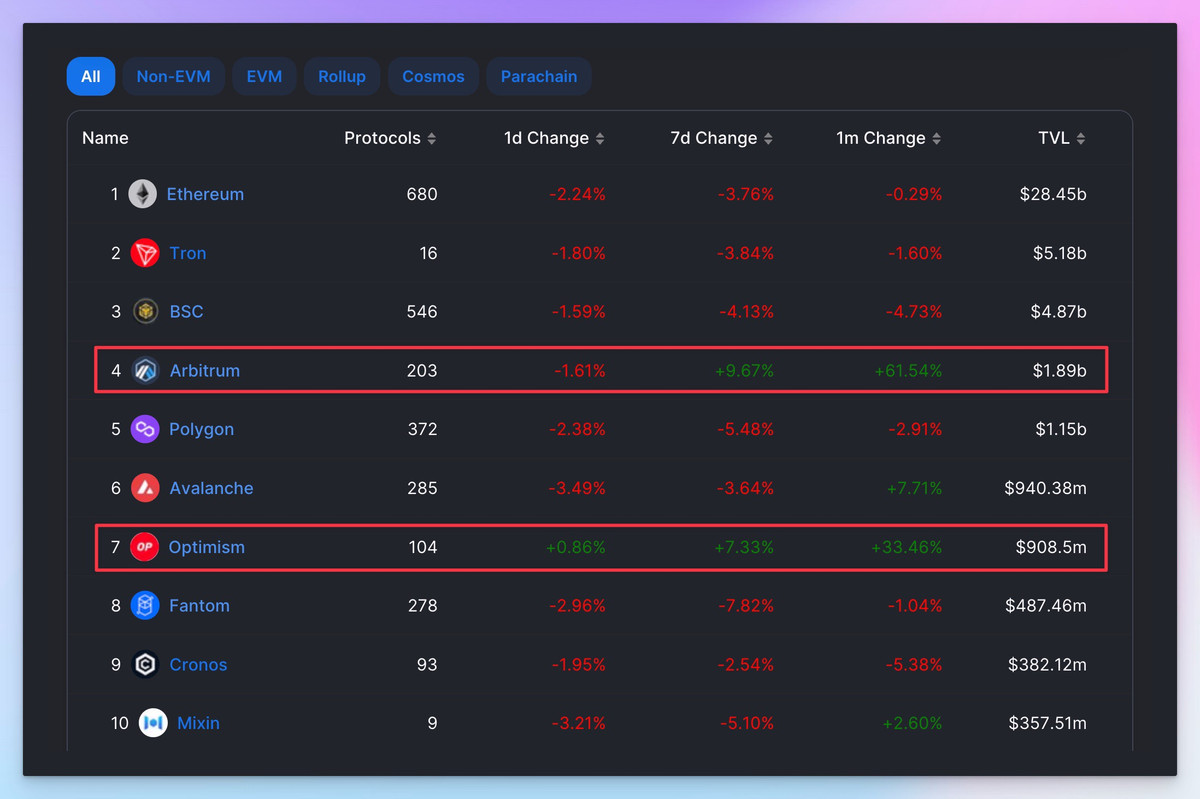Sort by 1m Change column
The width and height of the screenshot is (1200, 799).
click(x=936, y=139)
